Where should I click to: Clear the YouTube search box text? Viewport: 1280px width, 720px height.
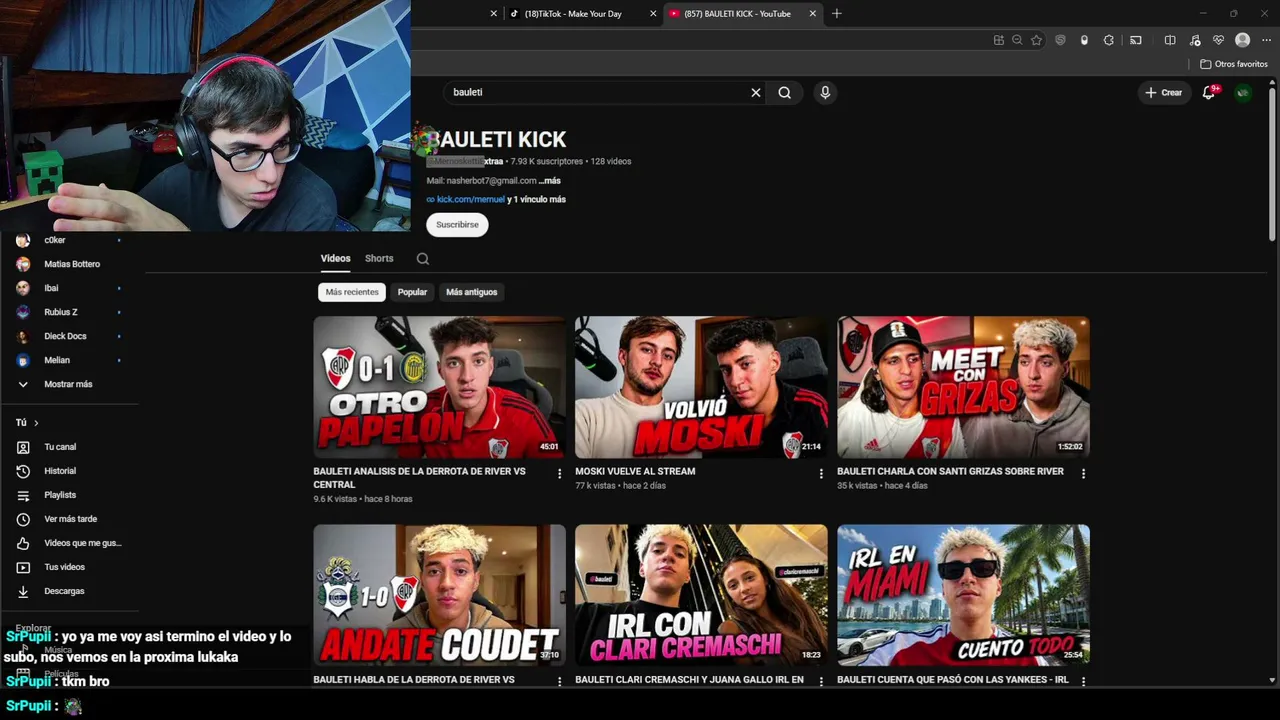pyautogui.click(x=756, y=92)
